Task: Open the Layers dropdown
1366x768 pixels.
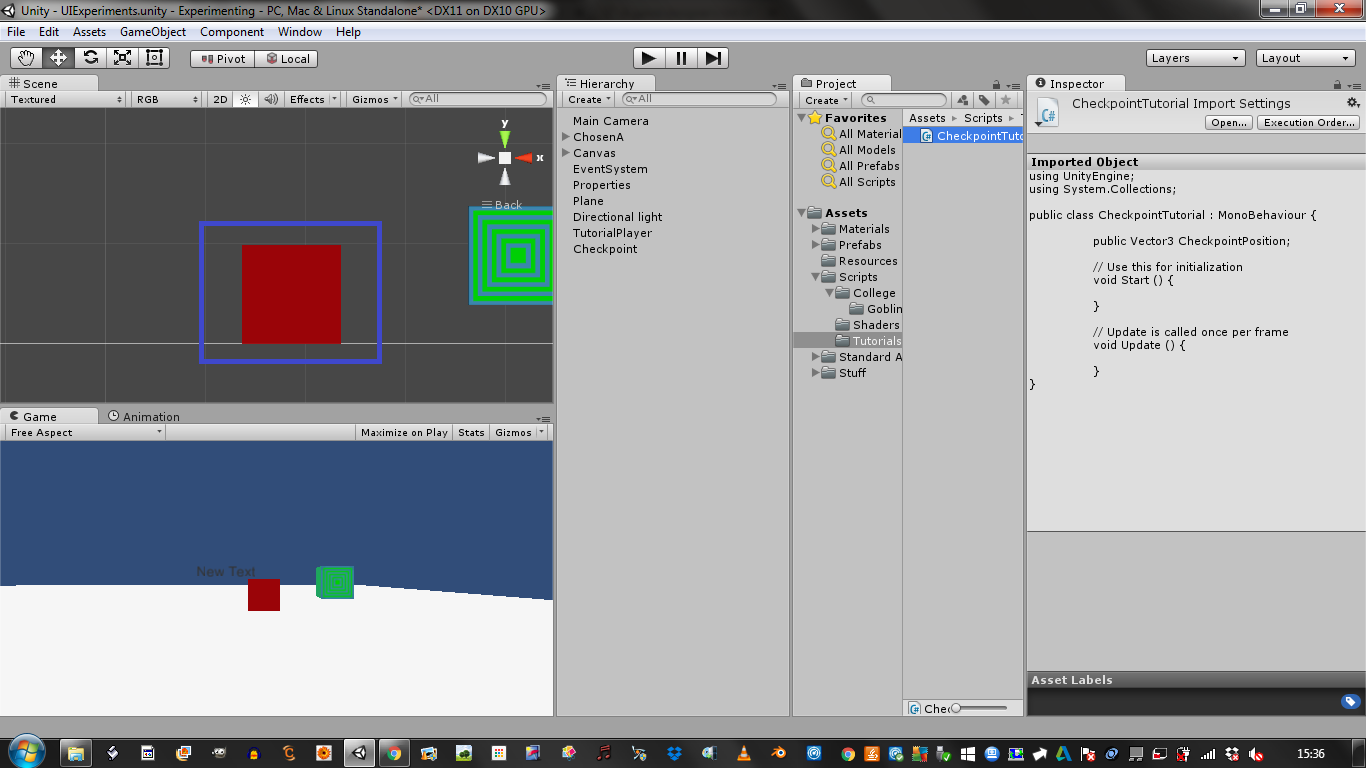Action: [1195, 58]
